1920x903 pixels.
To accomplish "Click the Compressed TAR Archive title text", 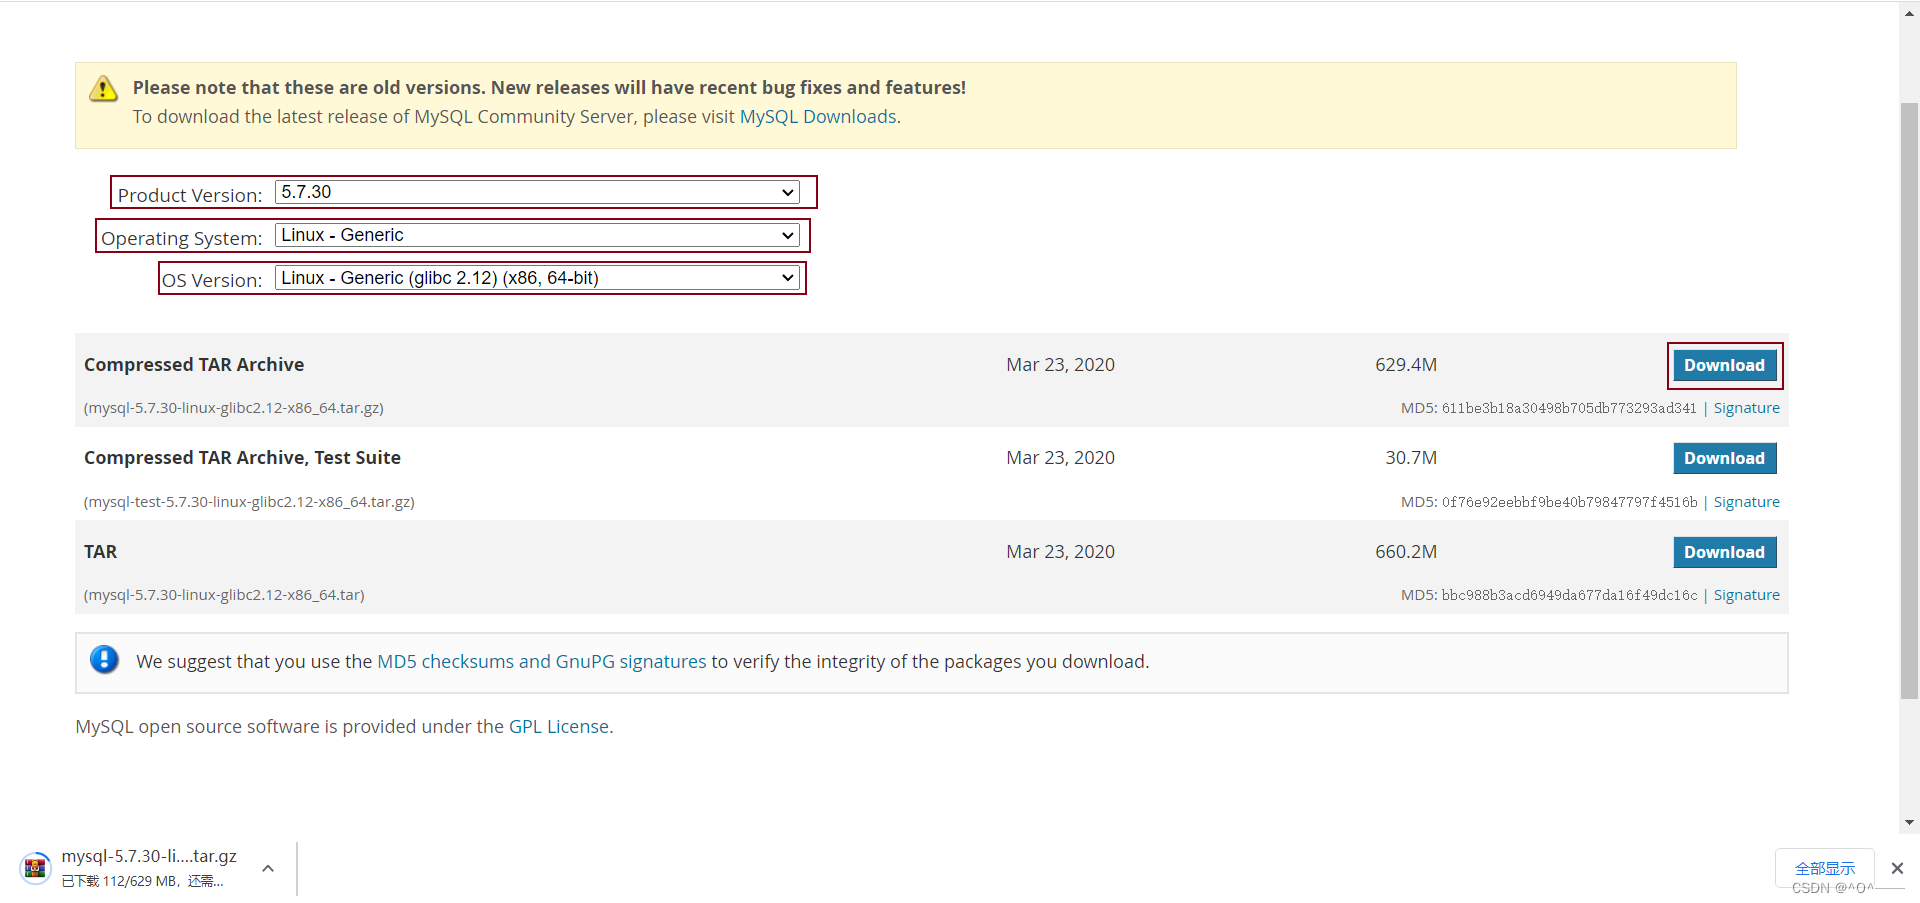I will (x=194, y=365).
